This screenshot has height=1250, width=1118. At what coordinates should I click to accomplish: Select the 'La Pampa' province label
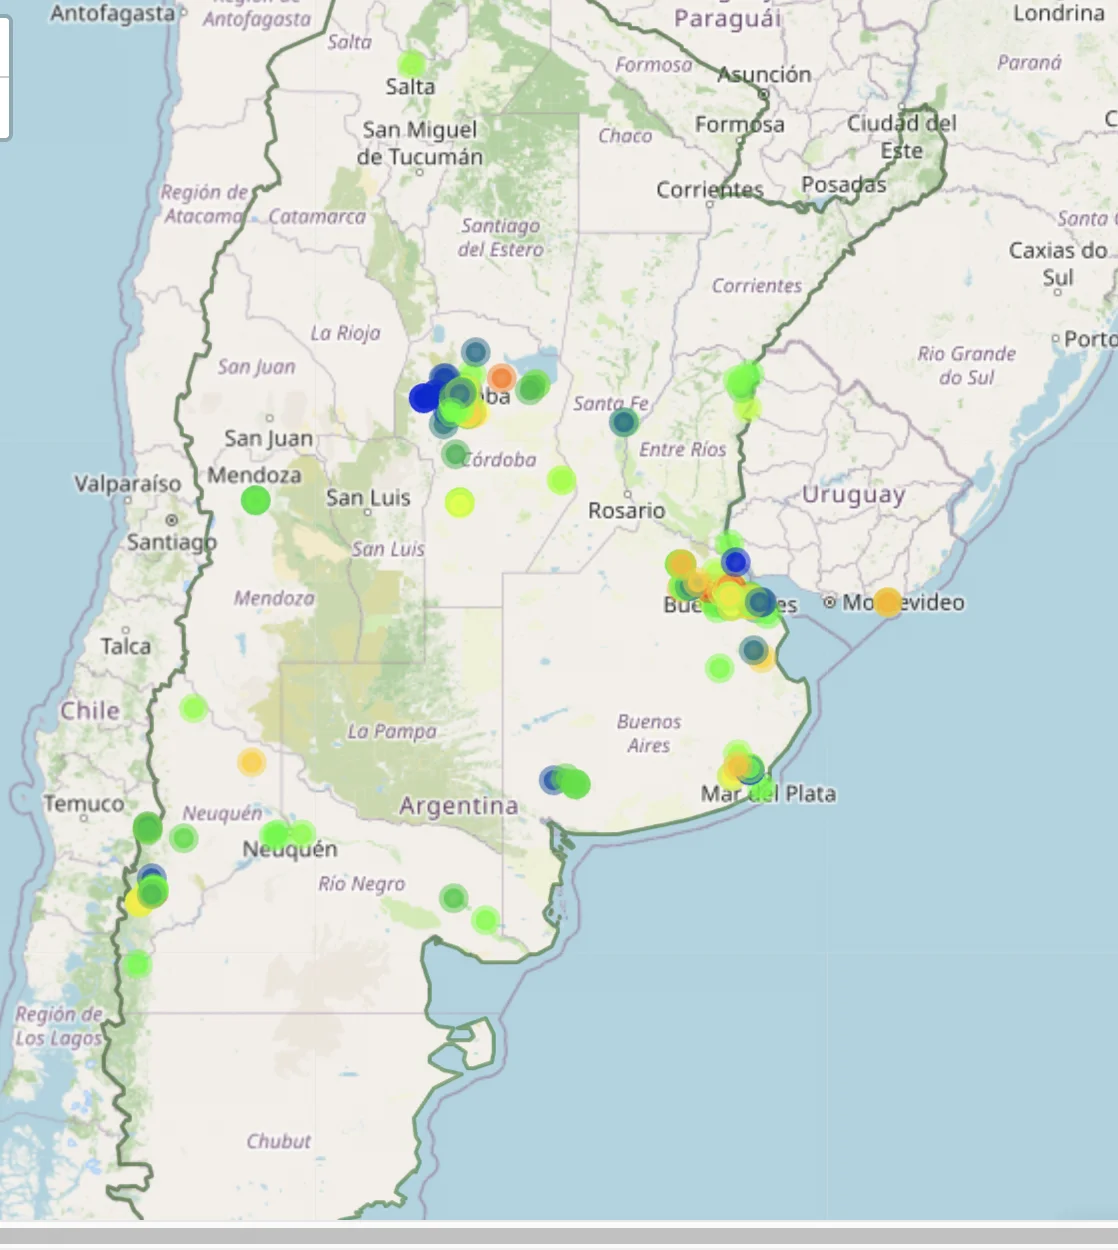(392, 732)
